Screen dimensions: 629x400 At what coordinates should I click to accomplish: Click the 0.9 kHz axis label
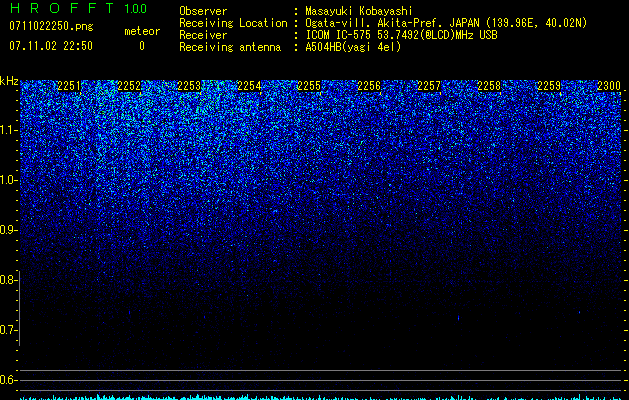coord(8,230)
